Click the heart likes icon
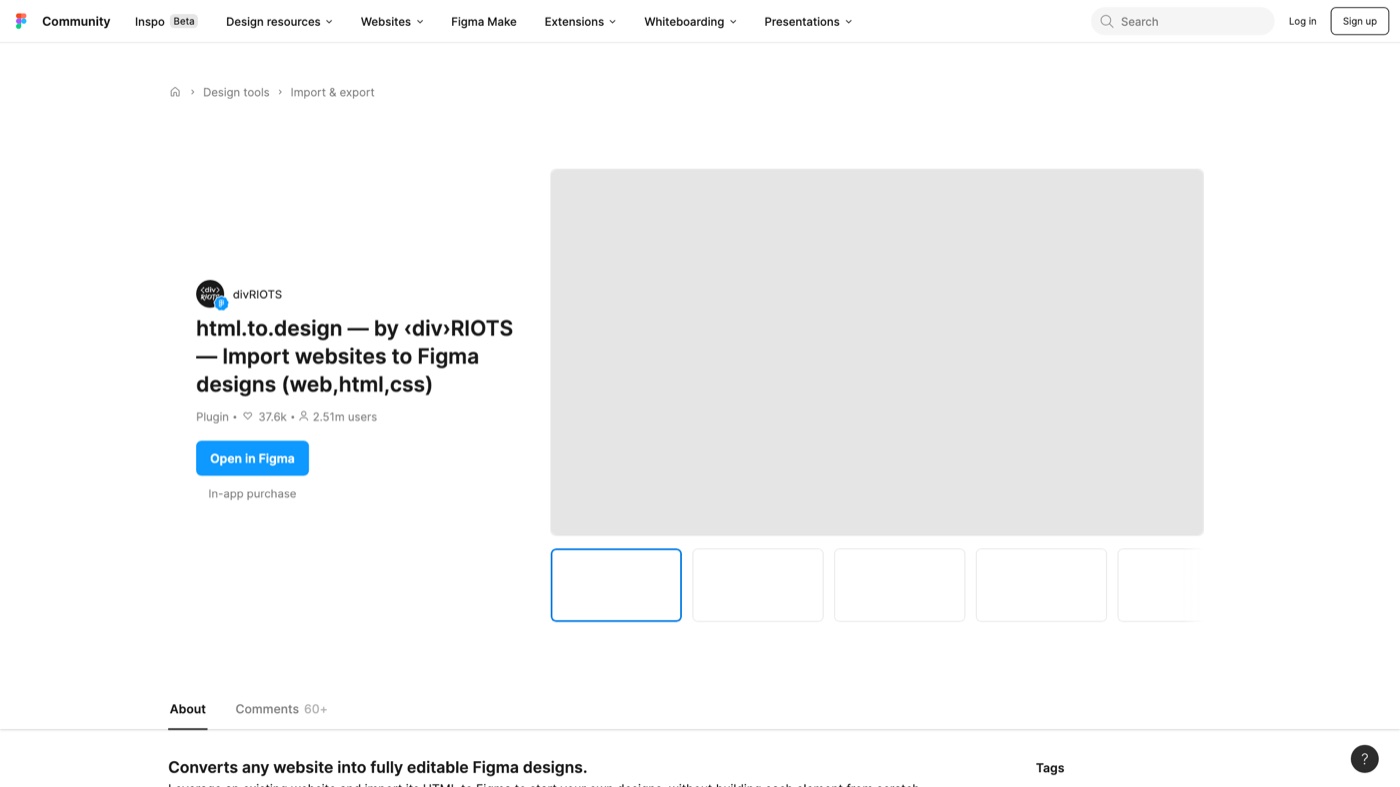Image resolution: width=1400 pixels, height=787 pixels. click(x=248, y=416)
